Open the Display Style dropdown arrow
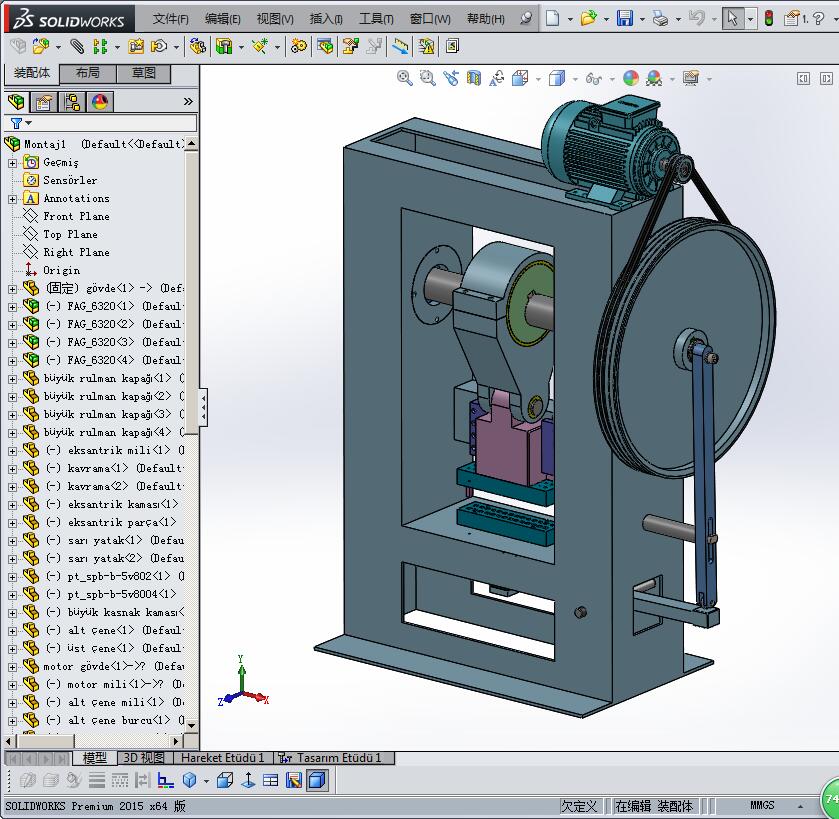 pos(575,79)
